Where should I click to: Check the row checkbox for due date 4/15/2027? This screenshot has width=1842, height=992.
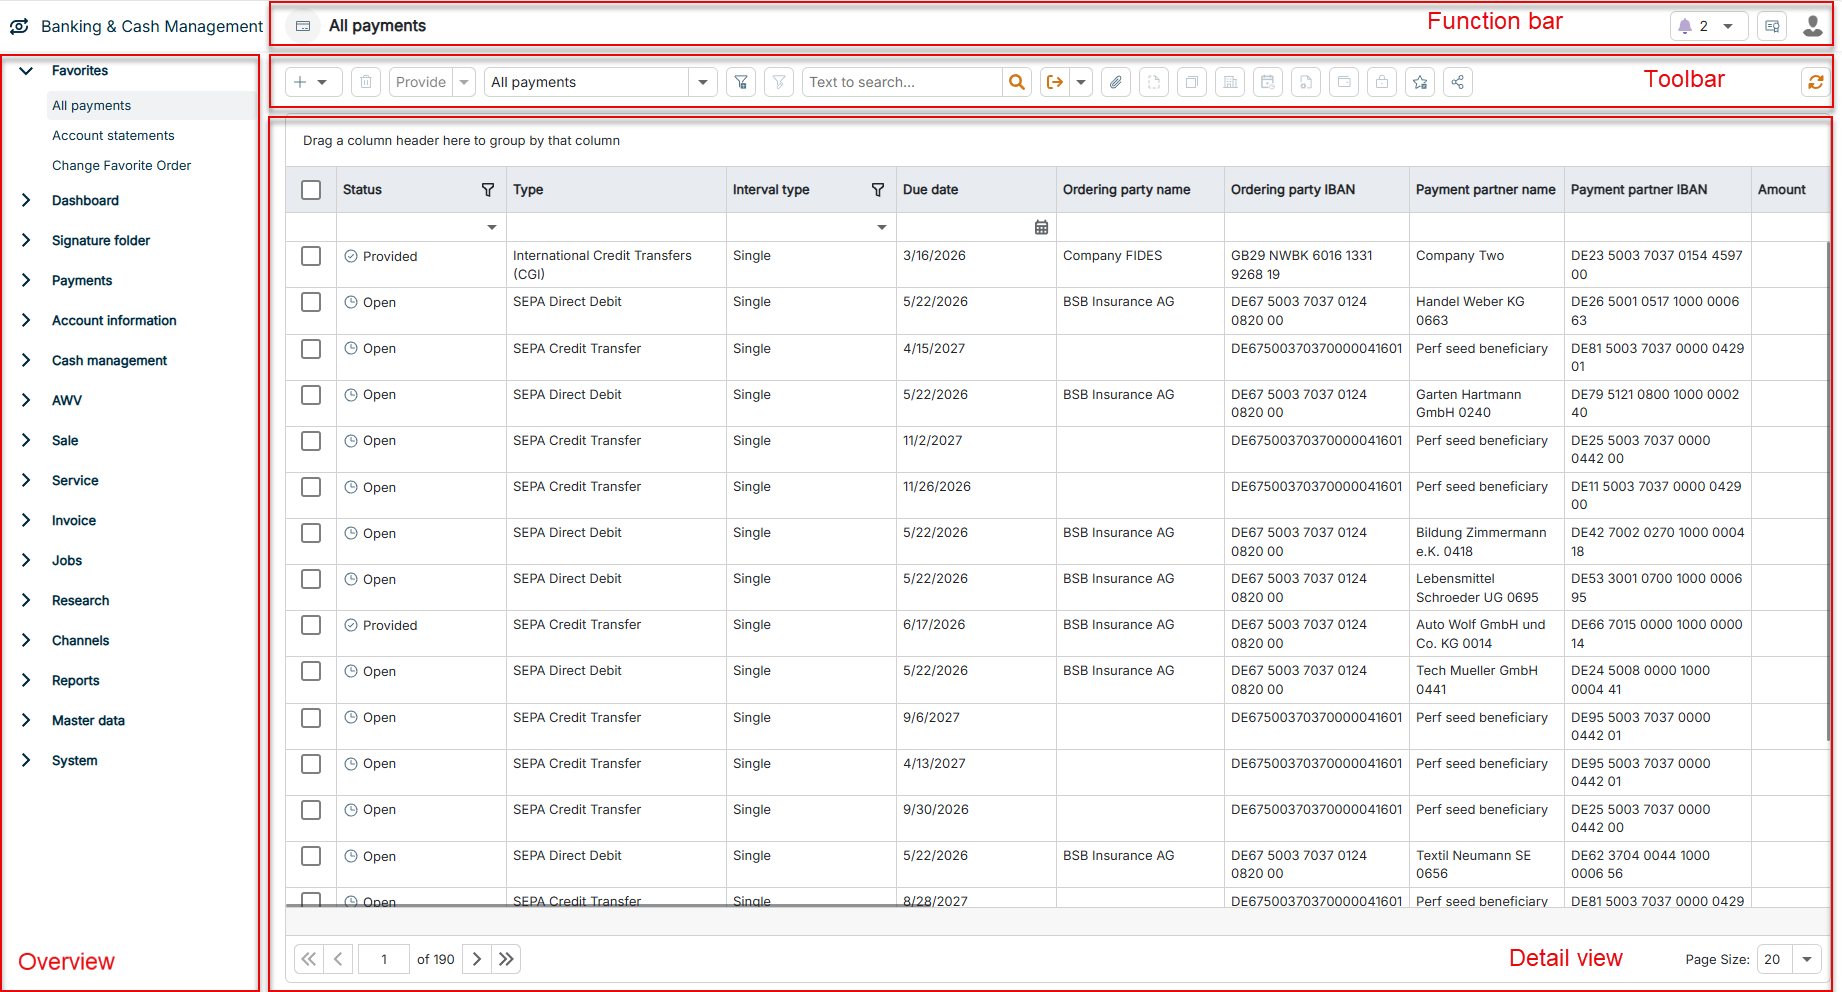[x=311, y=349]
